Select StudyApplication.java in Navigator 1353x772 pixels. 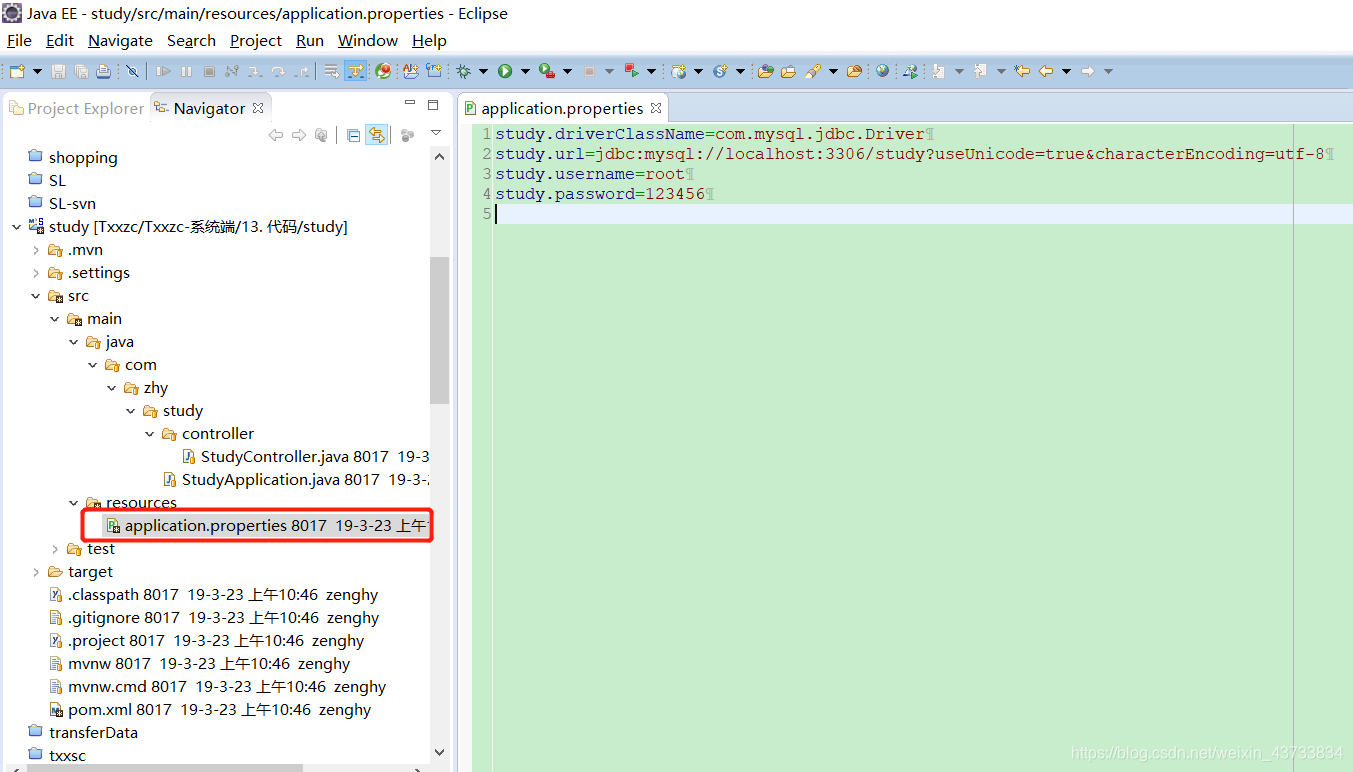point(297,480)
